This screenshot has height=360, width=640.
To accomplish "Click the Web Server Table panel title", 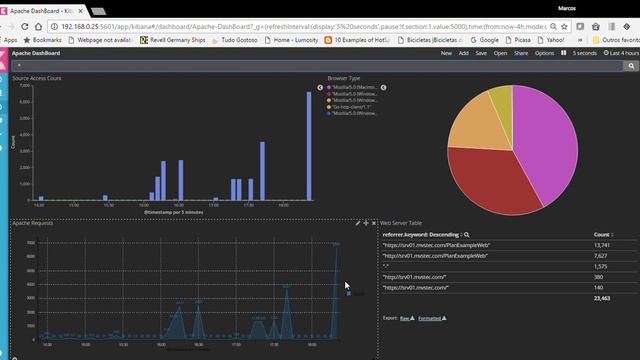I will point(401,223).
